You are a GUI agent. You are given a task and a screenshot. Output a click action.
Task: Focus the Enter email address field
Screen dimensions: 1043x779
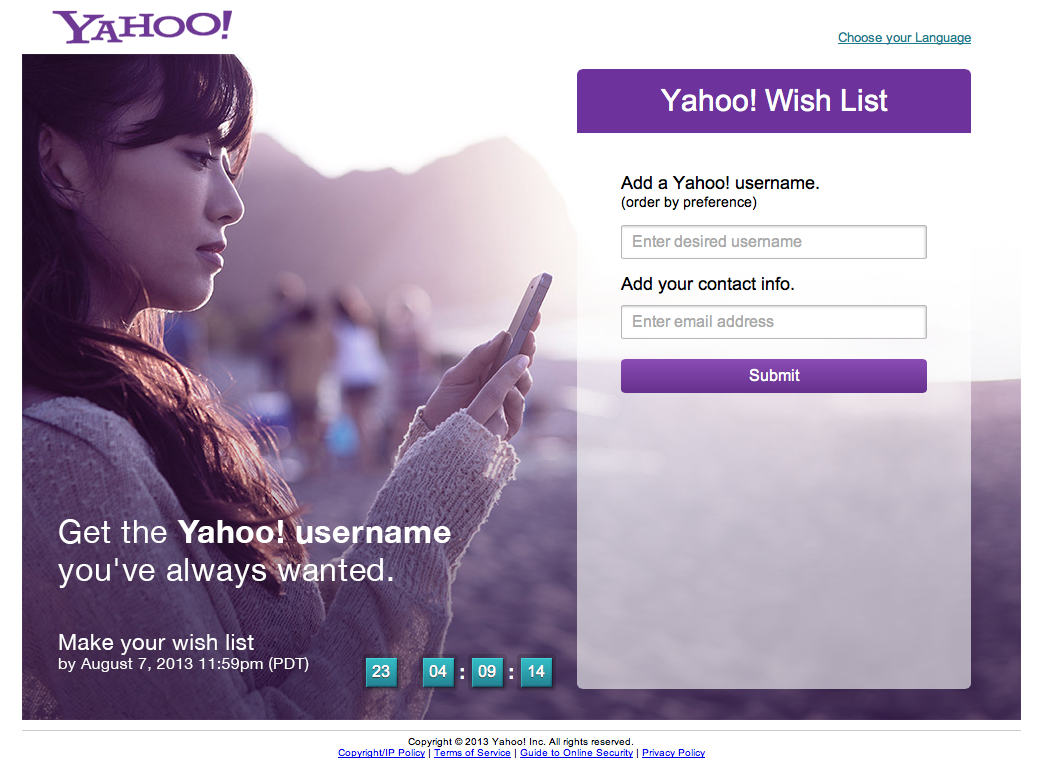[x=774, y=322]
